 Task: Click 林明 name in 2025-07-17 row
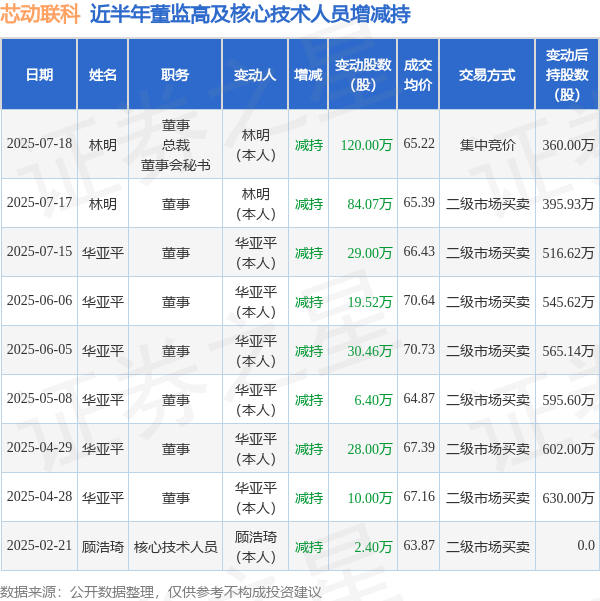click(x=103, y=204)
